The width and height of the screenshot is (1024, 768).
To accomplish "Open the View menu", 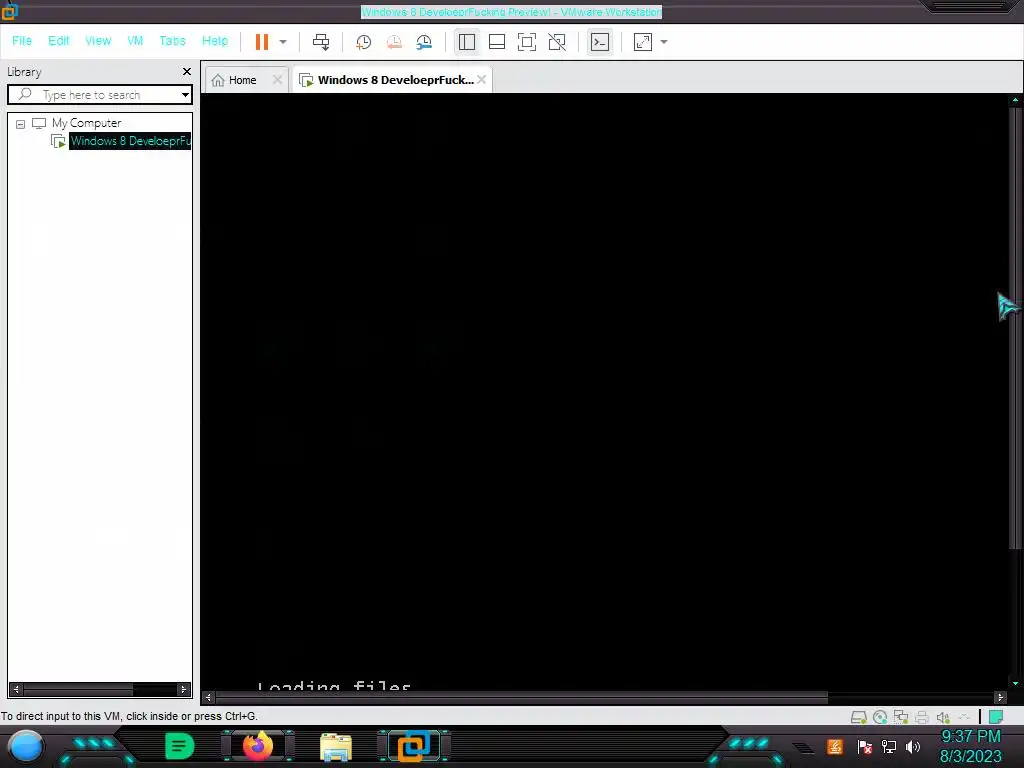I will [98, 40].
